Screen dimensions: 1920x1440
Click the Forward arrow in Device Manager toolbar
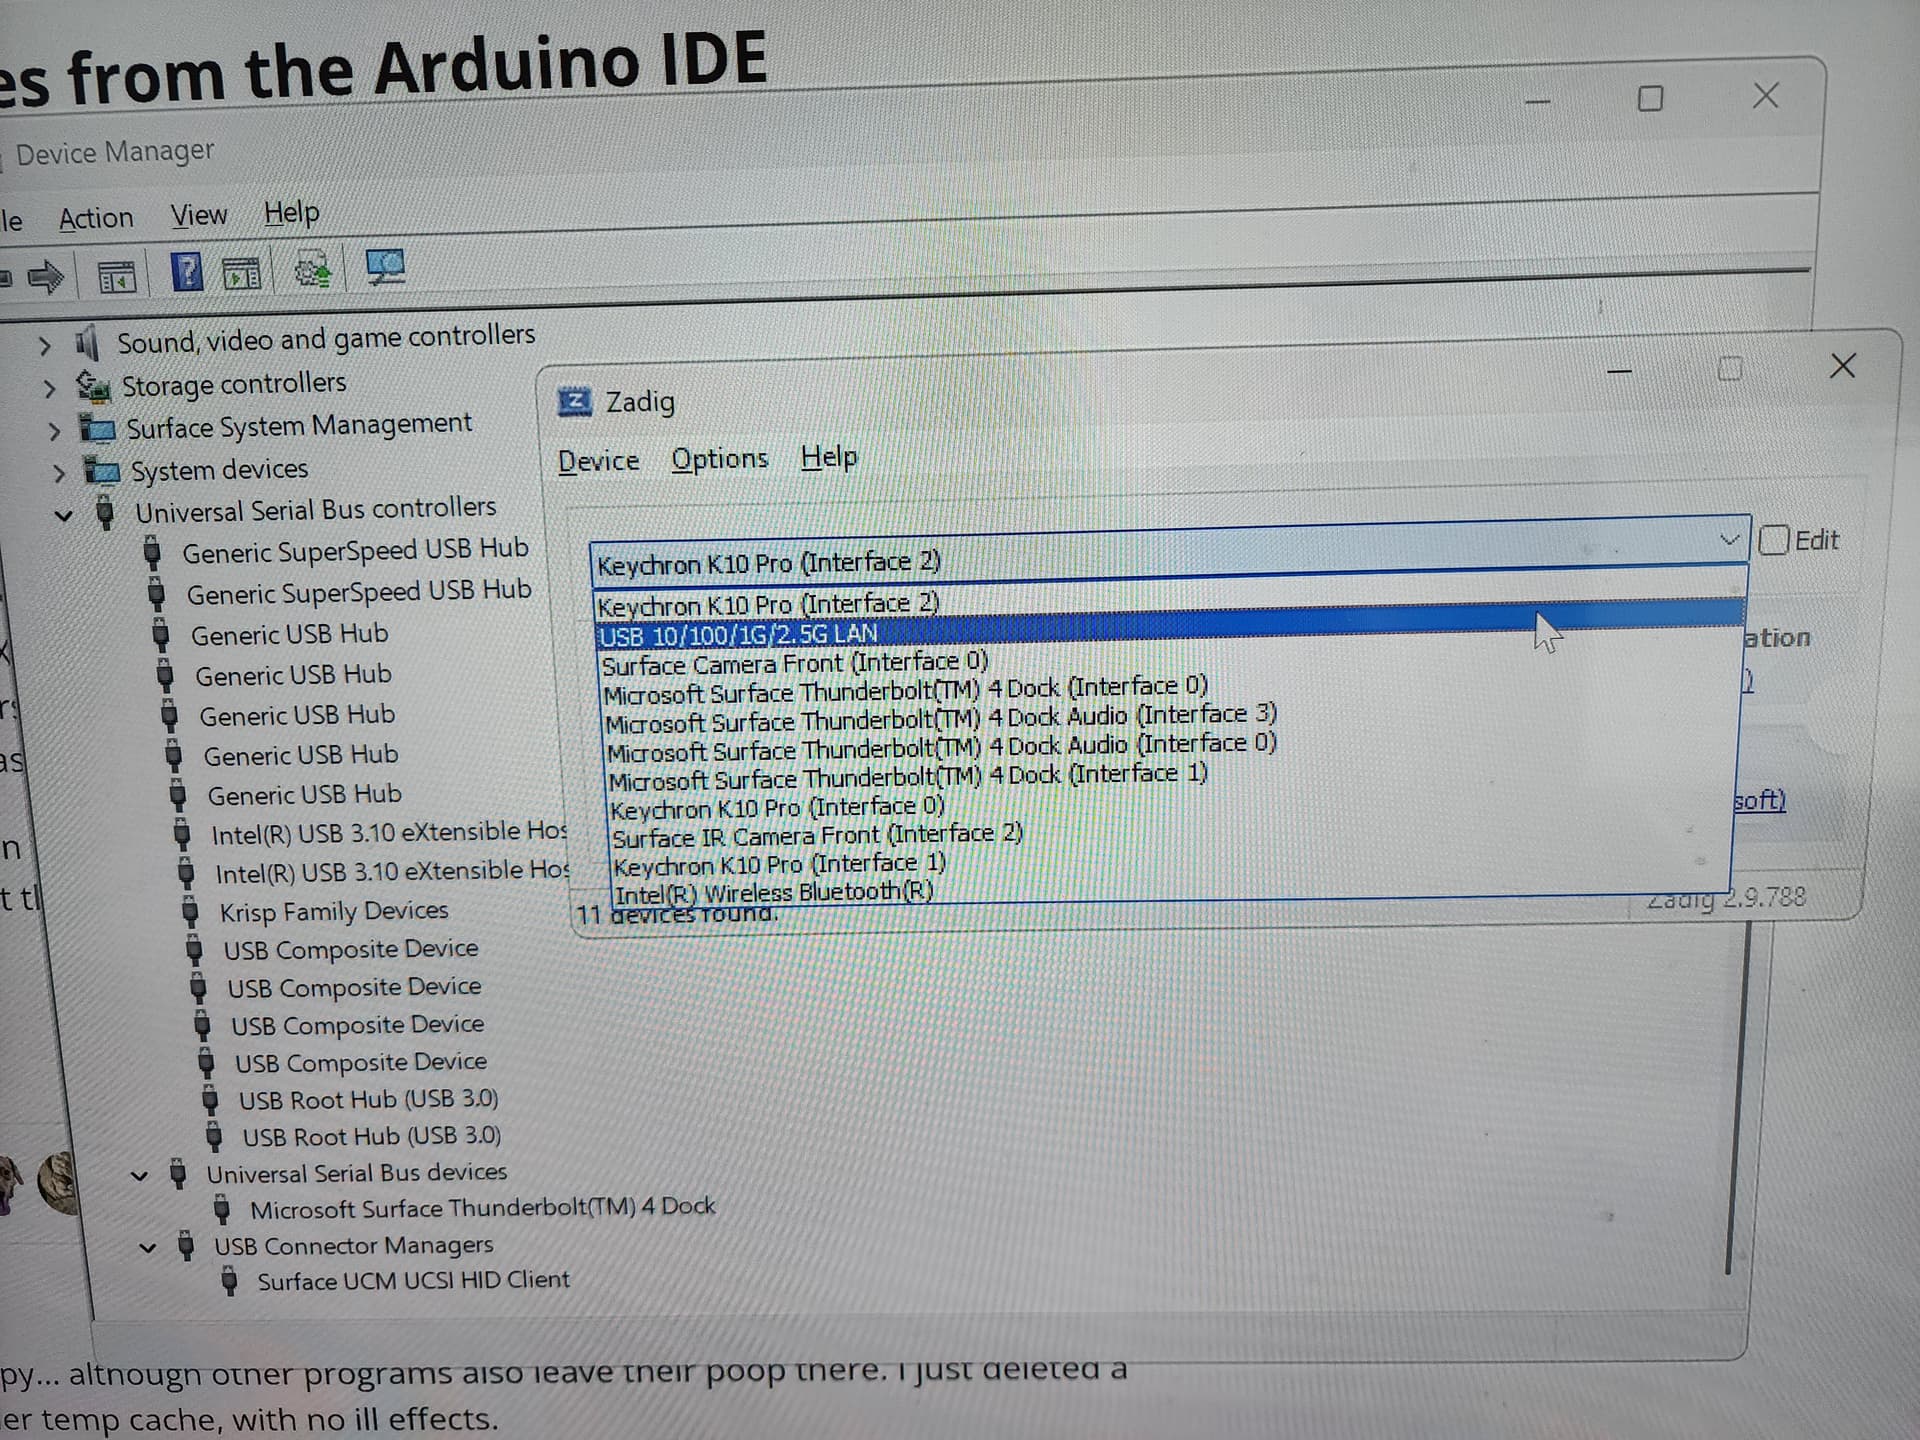click(44, 276)
